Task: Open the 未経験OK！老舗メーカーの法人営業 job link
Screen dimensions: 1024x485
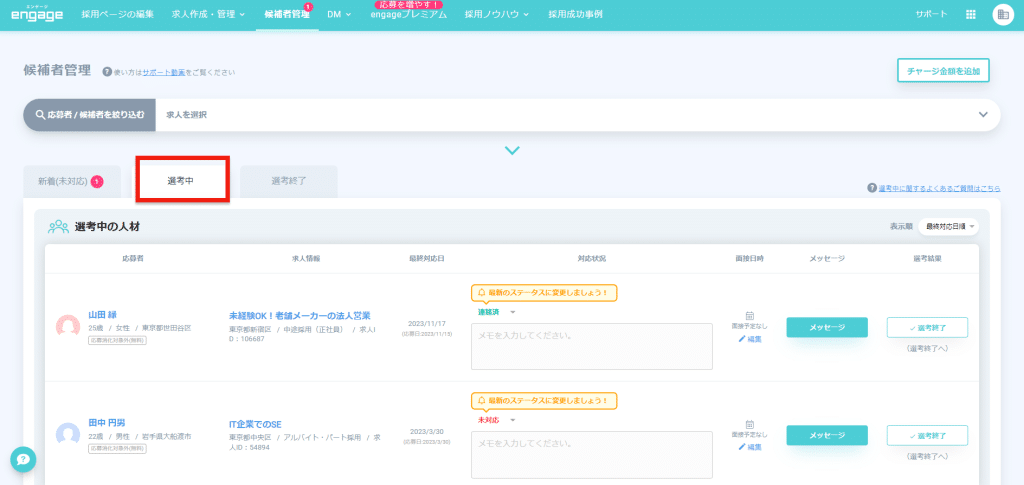Action: pyautogui.click(x=299, y=315)
